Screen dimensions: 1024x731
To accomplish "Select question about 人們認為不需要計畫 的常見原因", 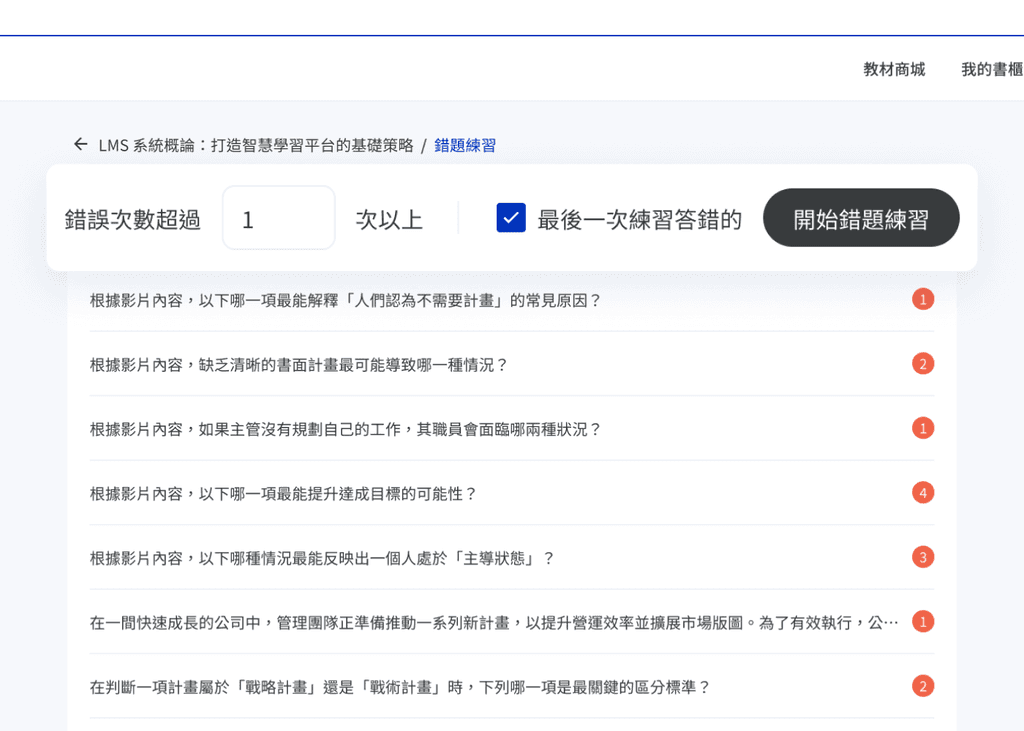I will coord(345,301).
